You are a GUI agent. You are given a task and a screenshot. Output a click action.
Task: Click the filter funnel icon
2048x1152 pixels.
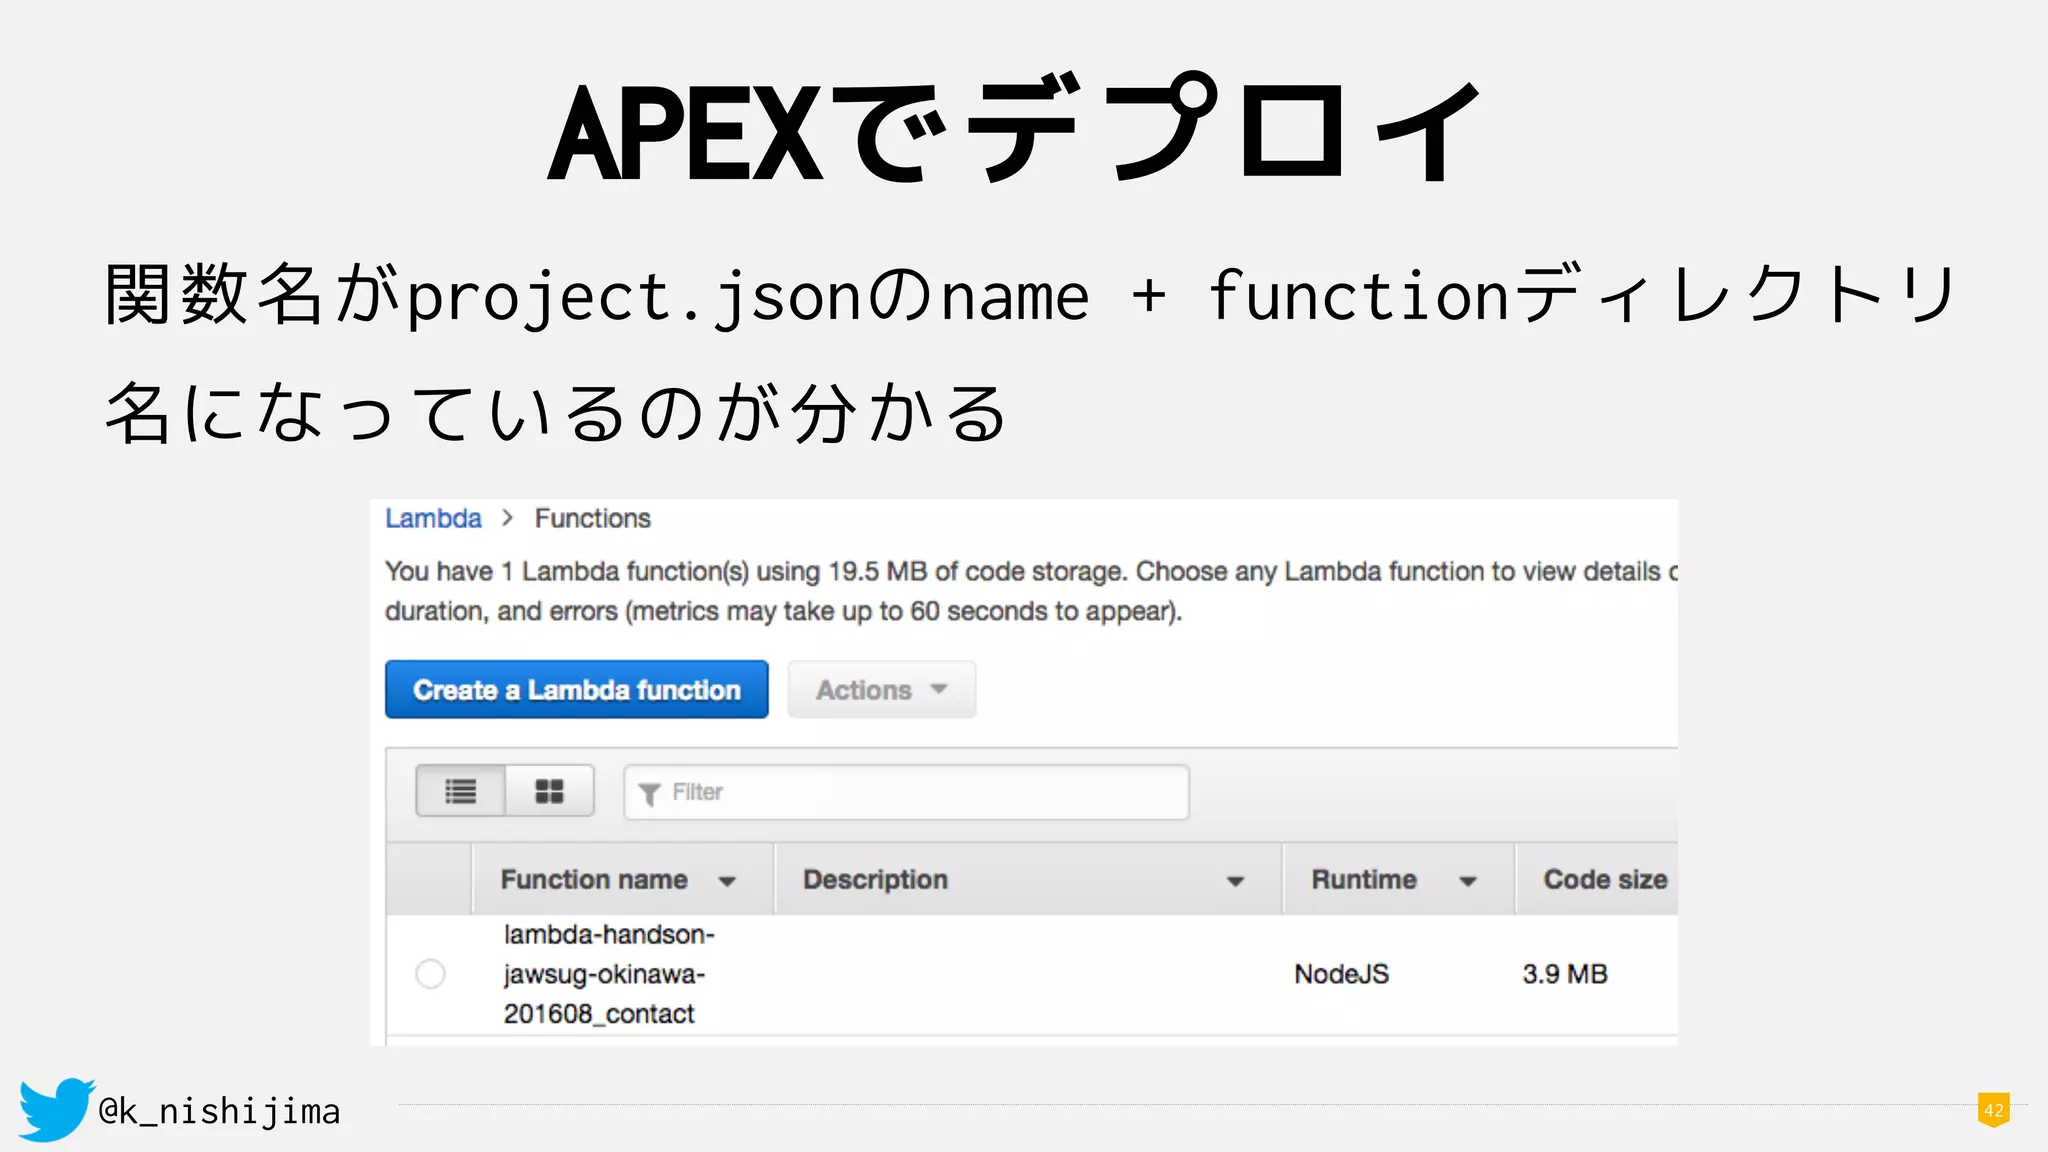649,794
